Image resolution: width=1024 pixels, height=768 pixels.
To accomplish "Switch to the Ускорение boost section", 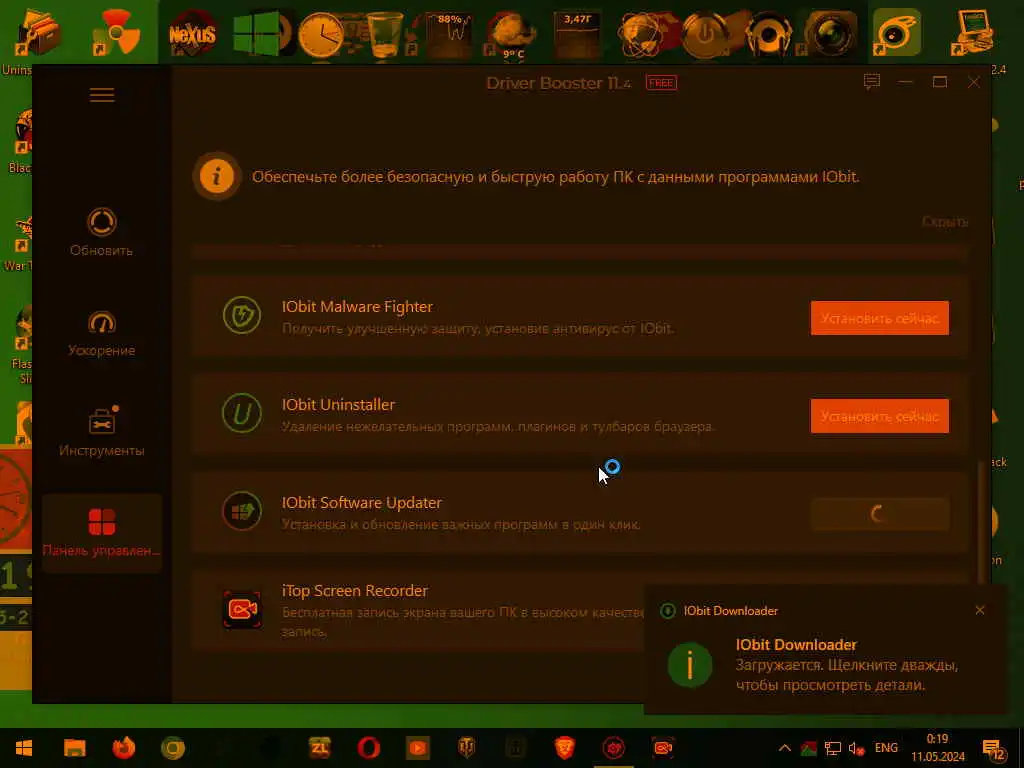I will click(101, 334).
